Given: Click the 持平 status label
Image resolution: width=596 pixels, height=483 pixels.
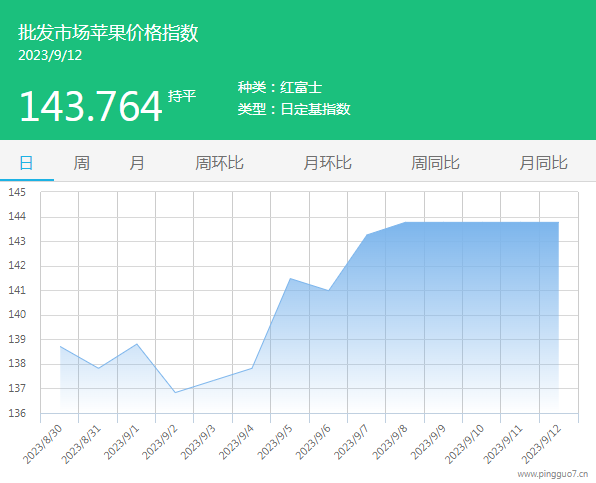Looking at the screenshot, I should tap(182, 96).
